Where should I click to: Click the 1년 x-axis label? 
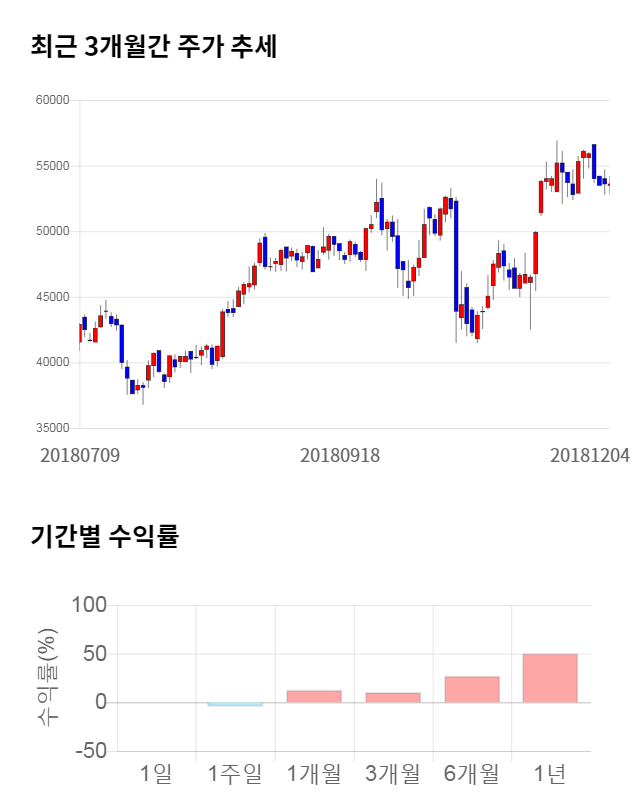coord(550,773)
